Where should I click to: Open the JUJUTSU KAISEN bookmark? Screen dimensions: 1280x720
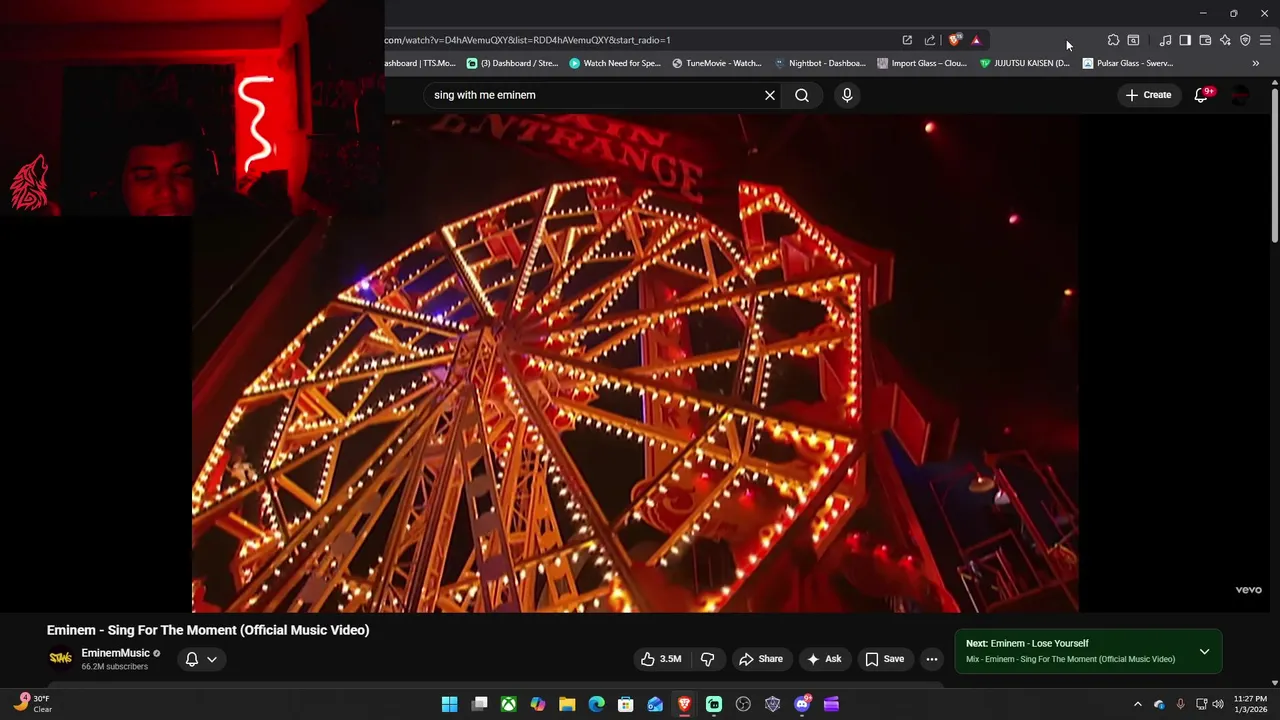1025,63
